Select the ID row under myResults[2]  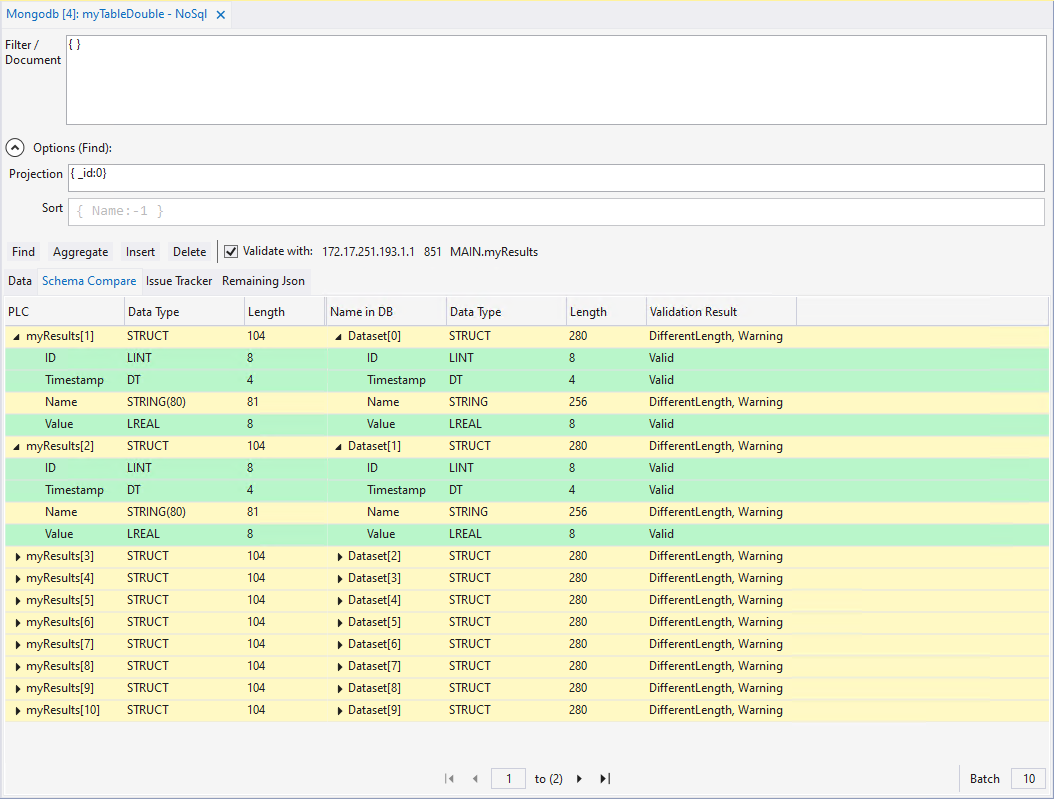[x=527, y=468]
